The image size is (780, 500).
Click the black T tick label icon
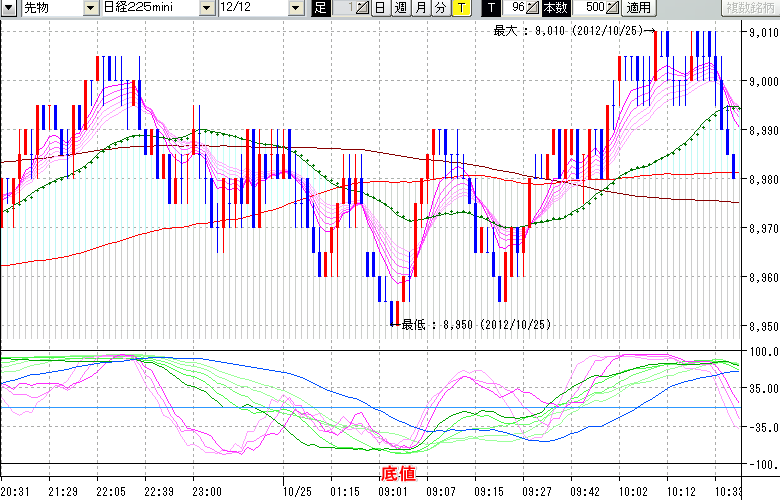pyautogui.click(x=490, y=8)
